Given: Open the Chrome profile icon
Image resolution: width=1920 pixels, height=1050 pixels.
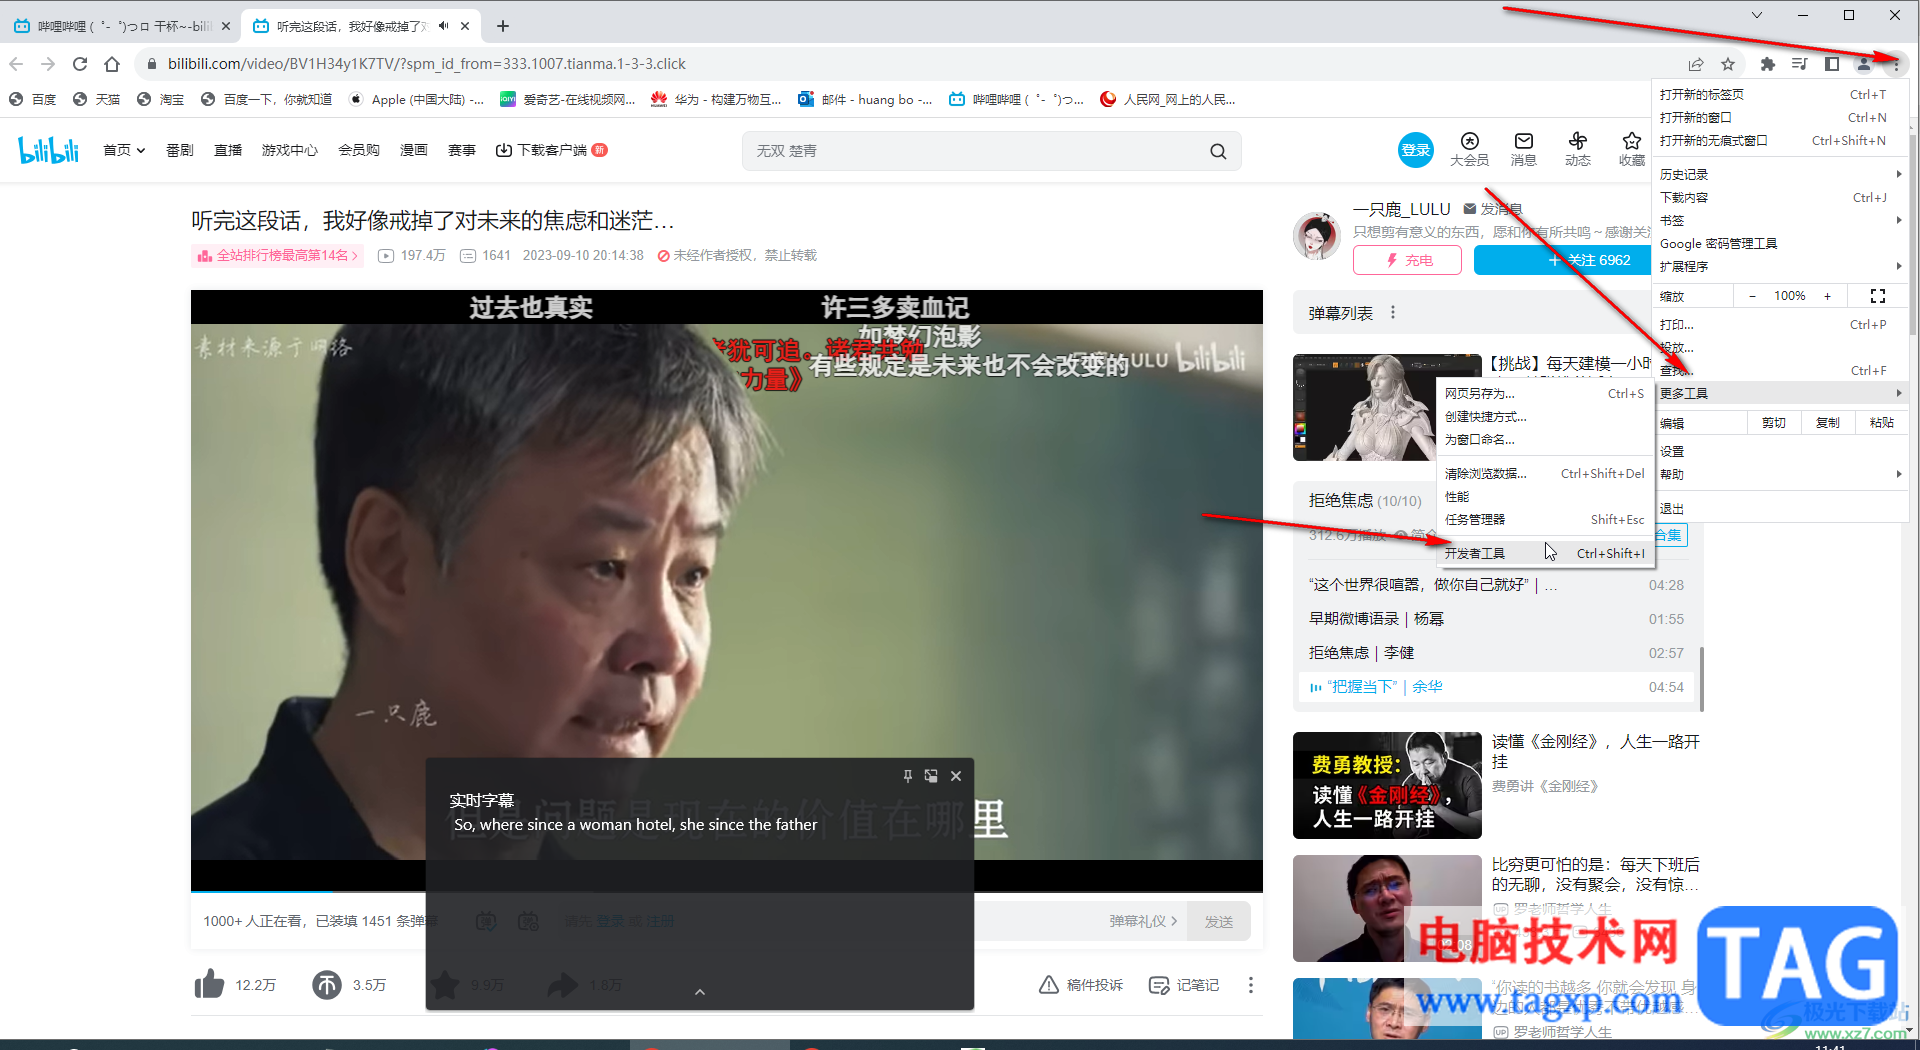Looking at the screenshot, I should pos(1864,64).
